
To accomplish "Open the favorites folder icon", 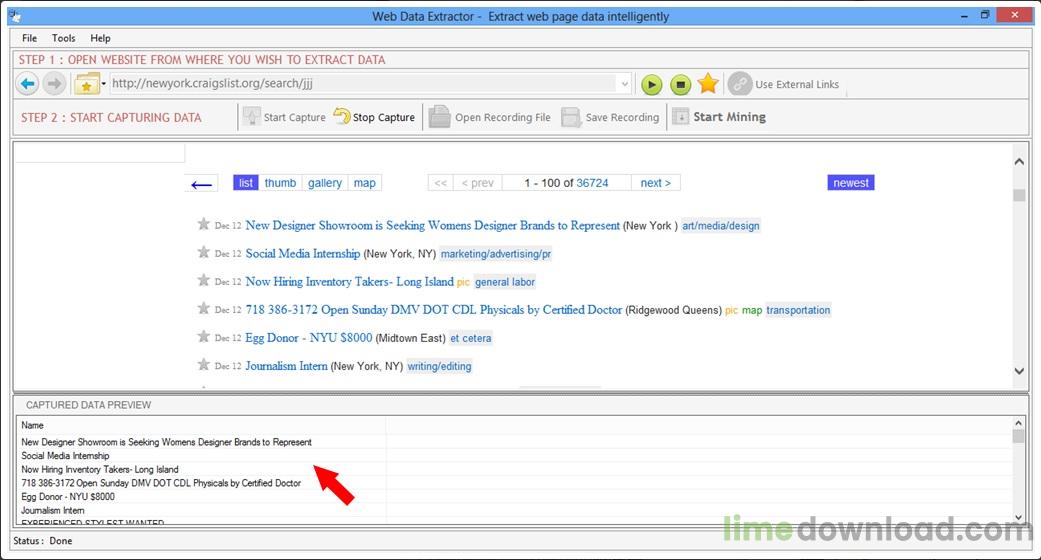I will pyautogui.click(x=86, y=84).
